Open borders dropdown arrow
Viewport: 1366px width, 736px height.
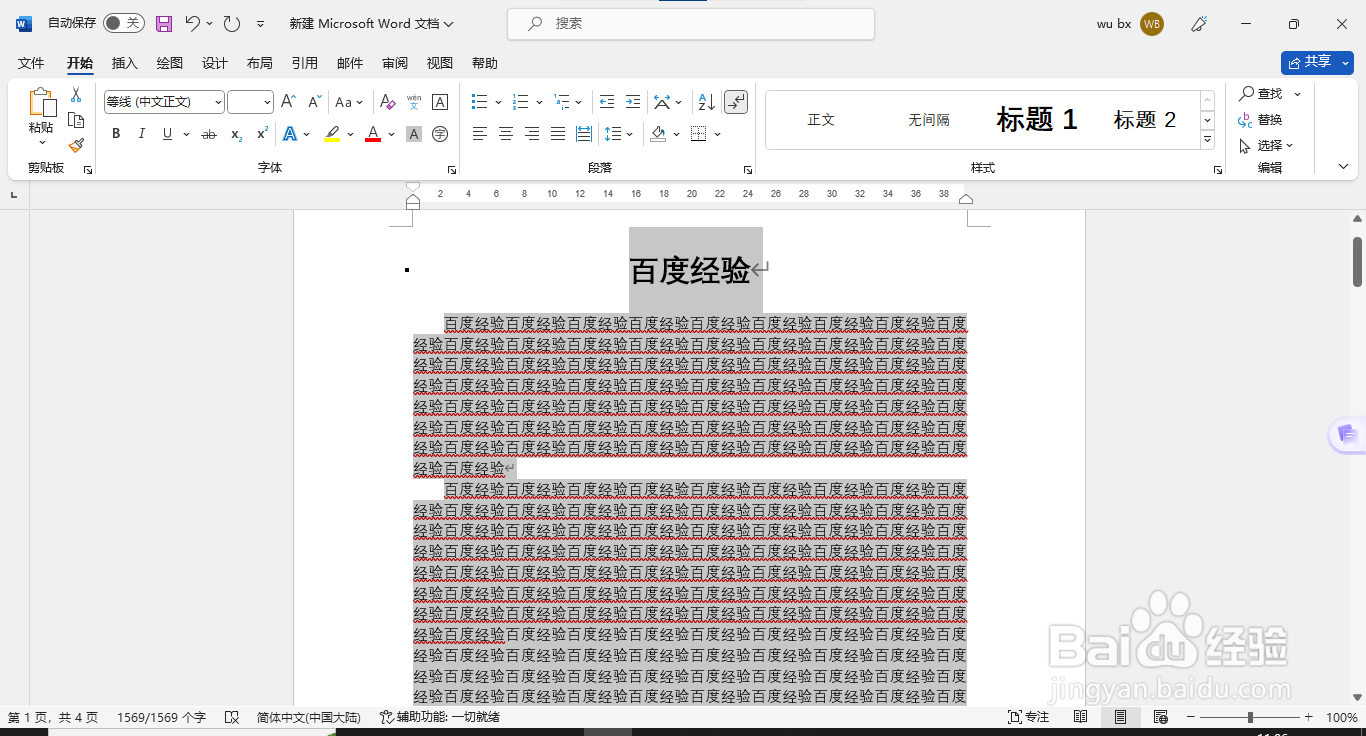pyautogui.click(x=718, y=134)
